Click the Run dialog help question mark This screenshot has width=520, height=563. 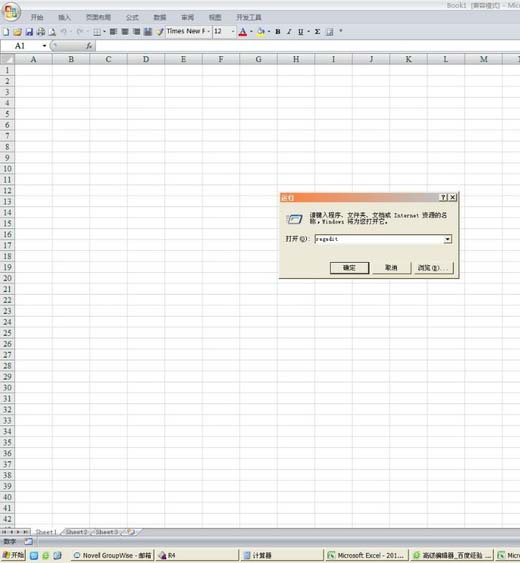tap(444, 197)
